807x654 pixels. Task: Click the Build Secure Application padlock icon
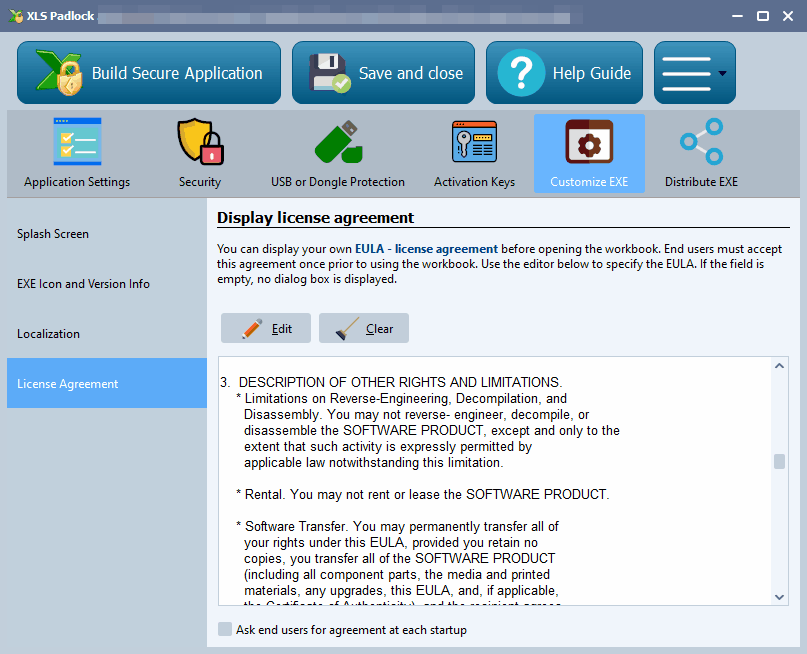tap(58, 73)
